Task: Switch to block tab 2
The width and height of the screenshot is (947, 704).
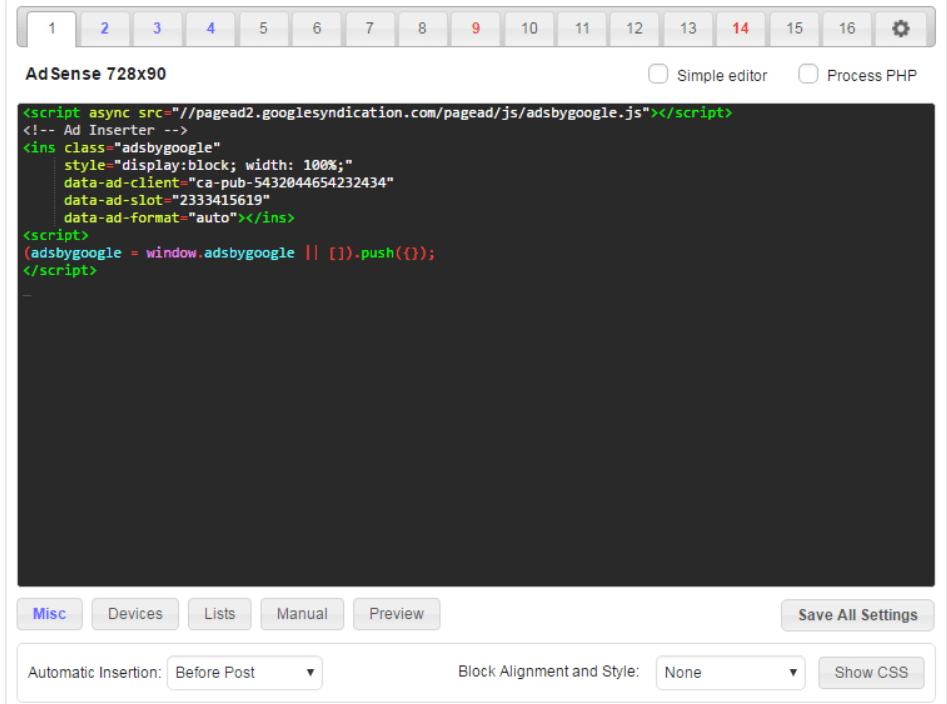Action: 104,28
